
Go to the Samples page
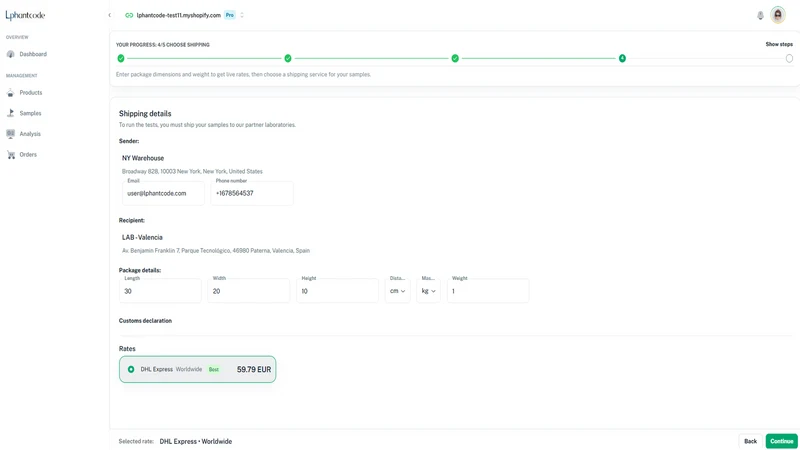30,113
